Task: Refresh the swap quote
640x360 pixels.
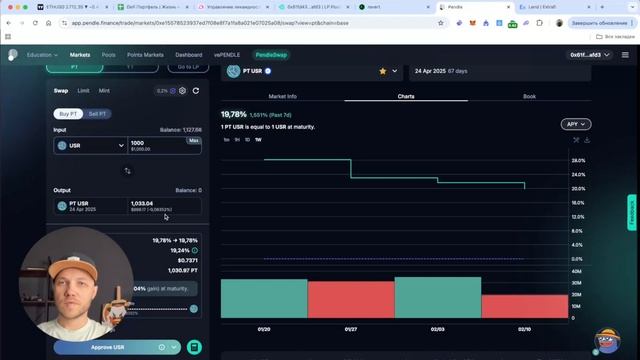Action: (x=196, y=91)
